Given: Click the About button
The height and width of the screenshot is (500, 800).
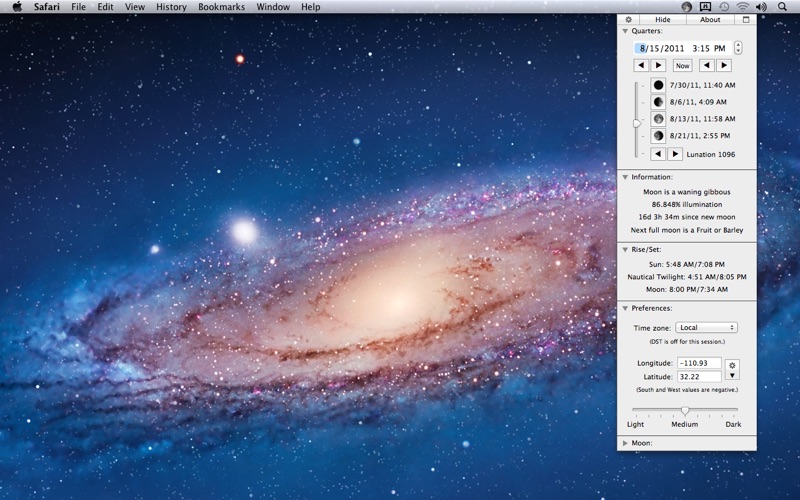Looking at the screenshot, I should pyautogui.click(x=710, y=19).
